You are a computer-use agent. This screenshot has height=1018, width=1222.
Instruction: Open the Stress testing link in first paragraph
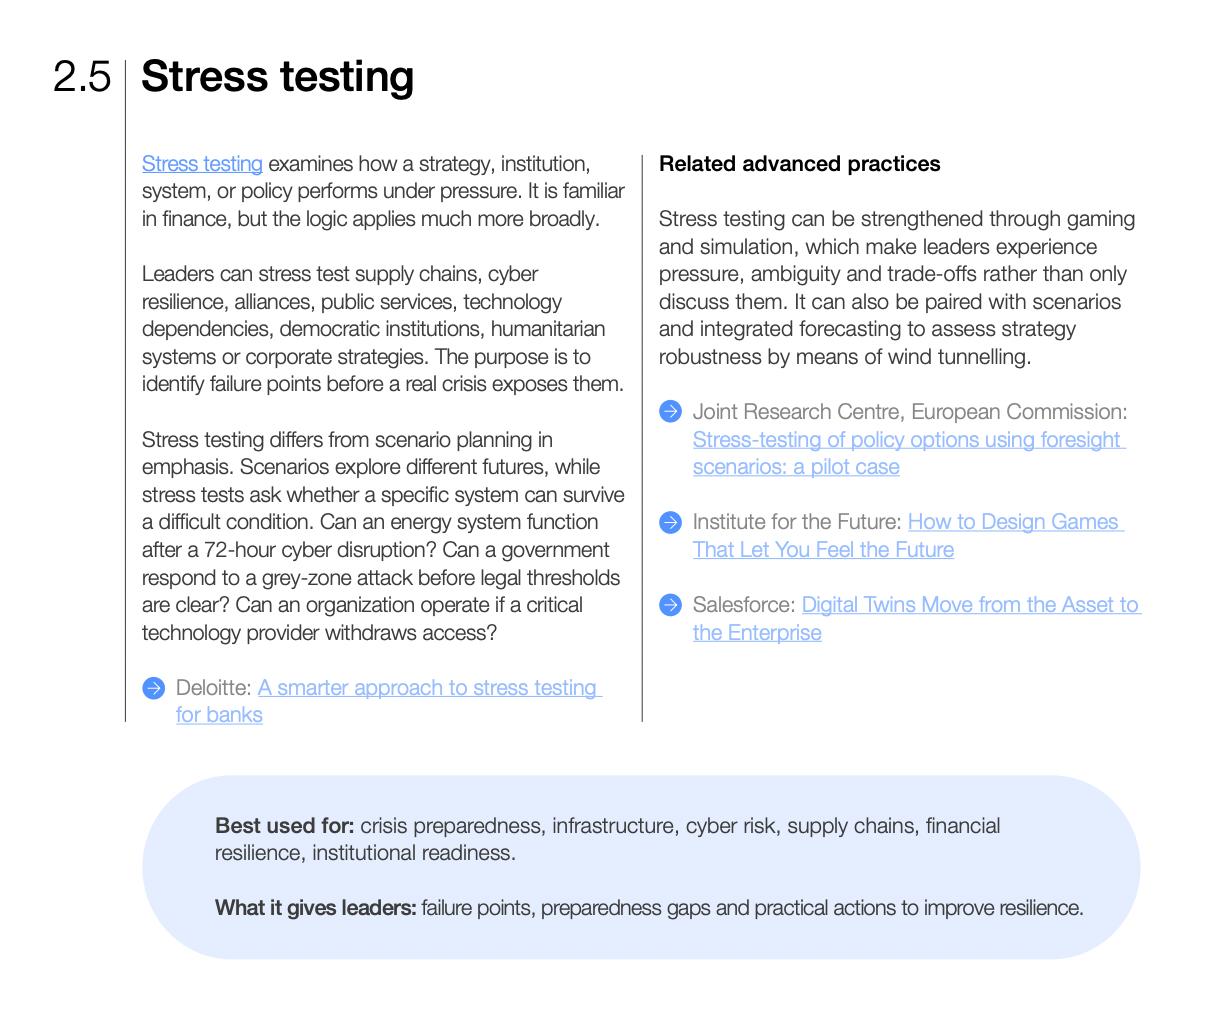click(x=202, y=163)
